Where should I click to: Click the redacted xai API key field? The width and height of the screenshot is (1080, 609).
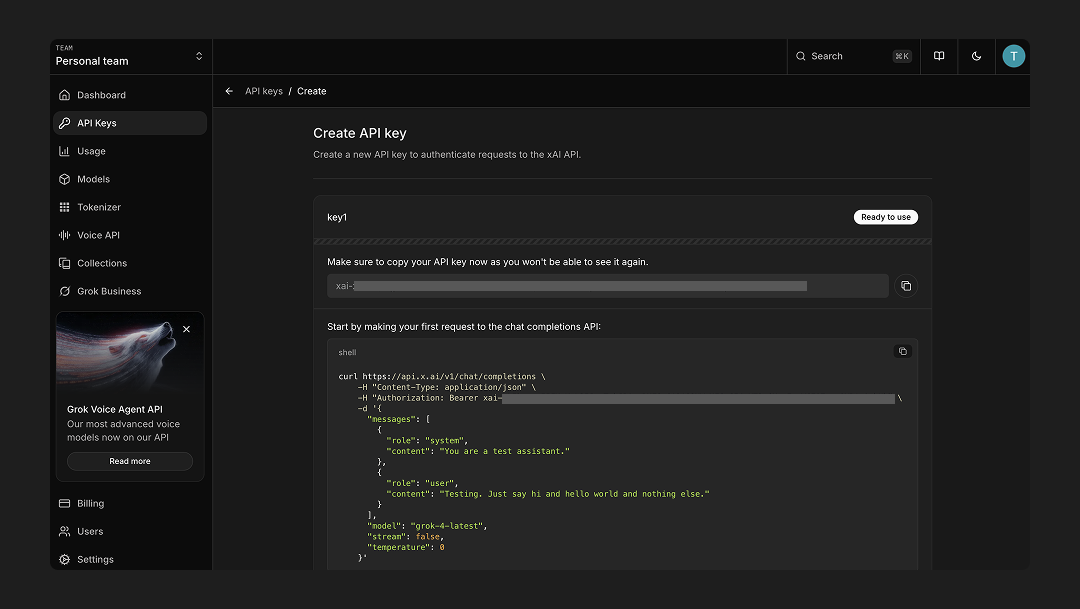[x=608, y=286]
